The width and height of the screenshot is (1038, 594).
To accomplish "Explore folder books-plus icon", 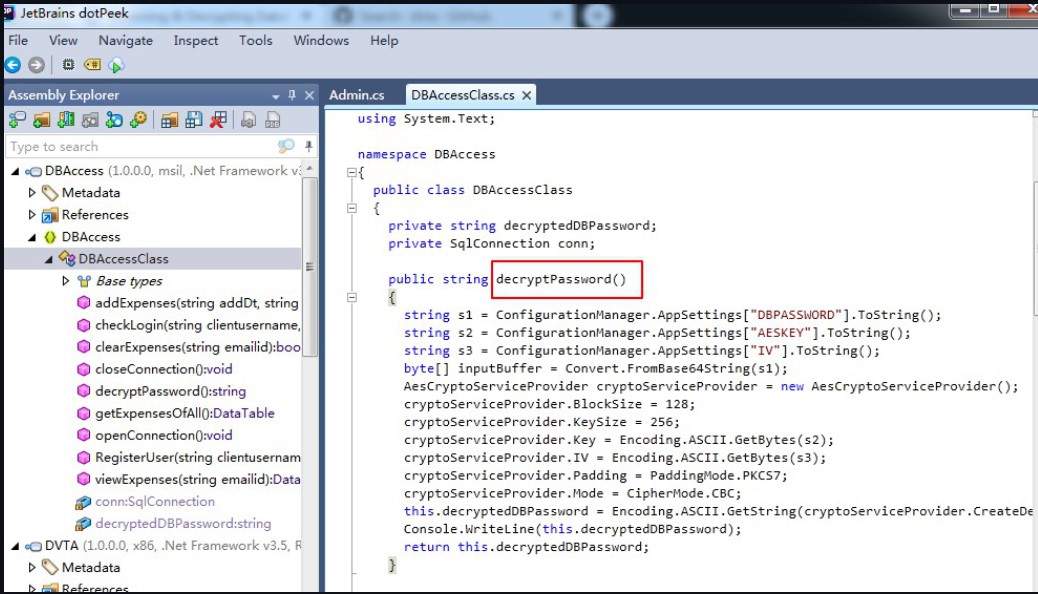I will coord(66,120).
